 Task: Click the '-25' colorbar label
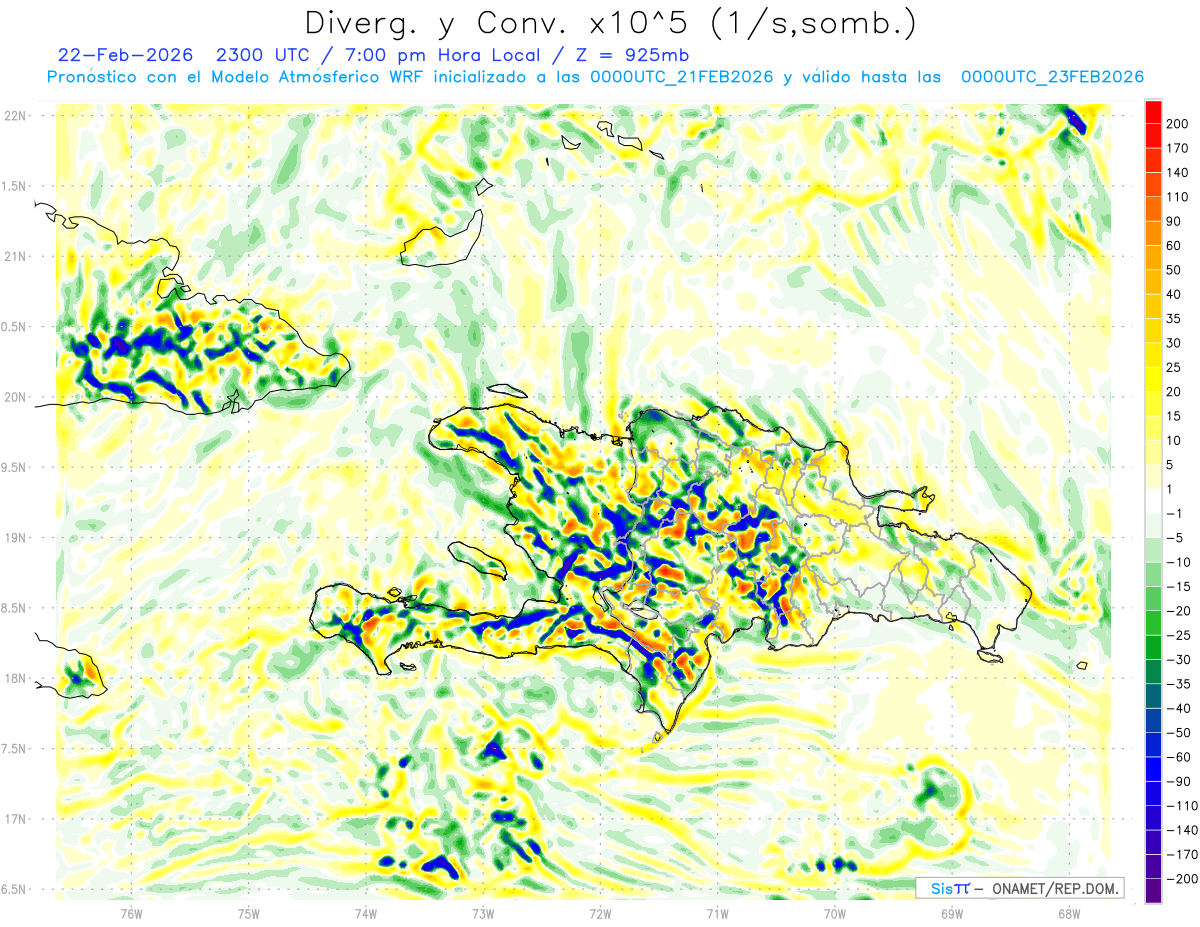pos(1179,635)
